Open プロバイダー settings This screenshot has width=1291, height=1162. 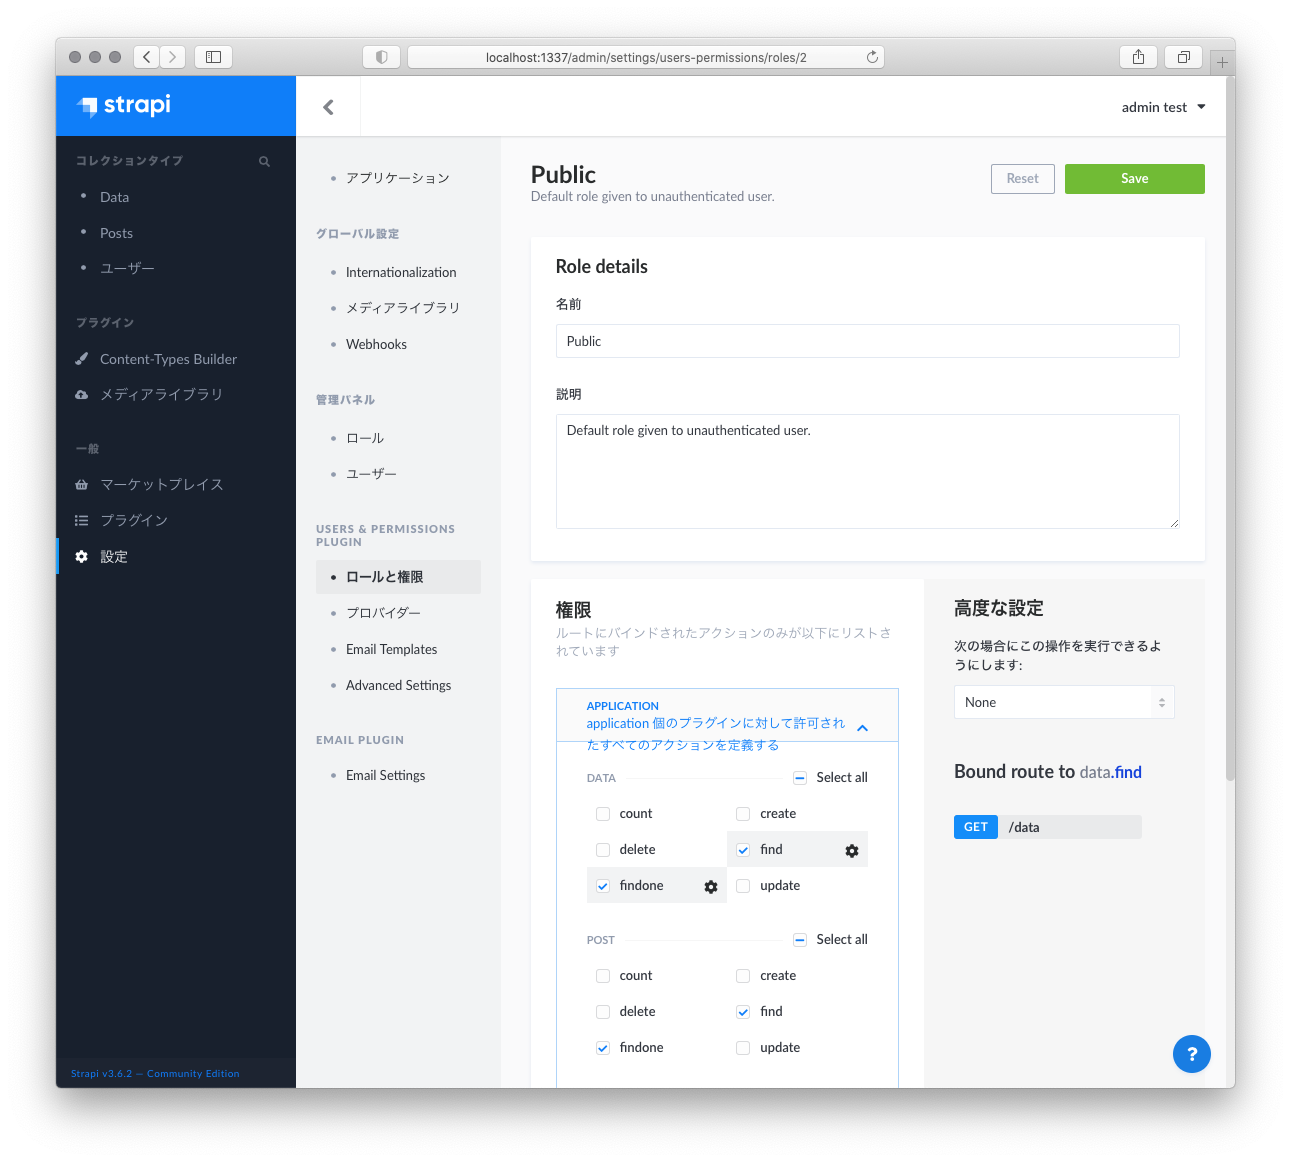[383, 613]
